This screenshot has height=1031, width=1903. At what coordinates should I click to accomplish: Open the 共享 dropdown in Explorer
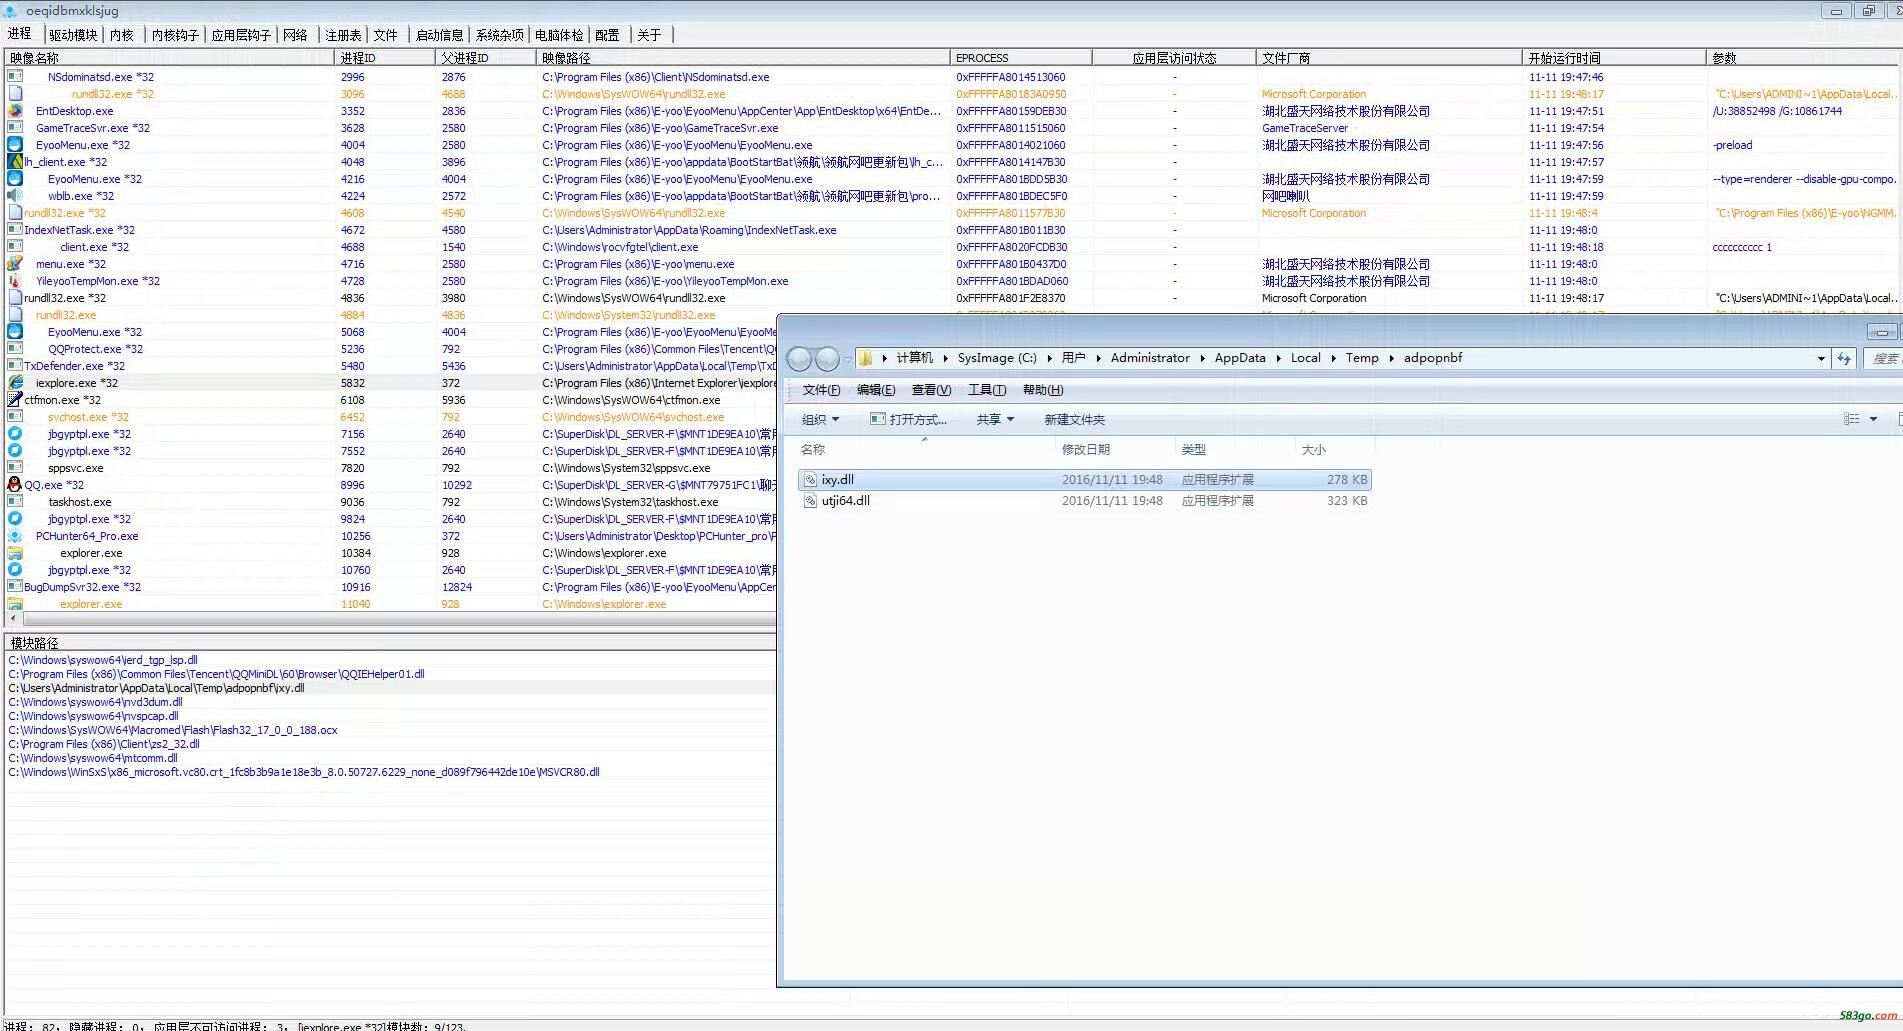(995, 420)
